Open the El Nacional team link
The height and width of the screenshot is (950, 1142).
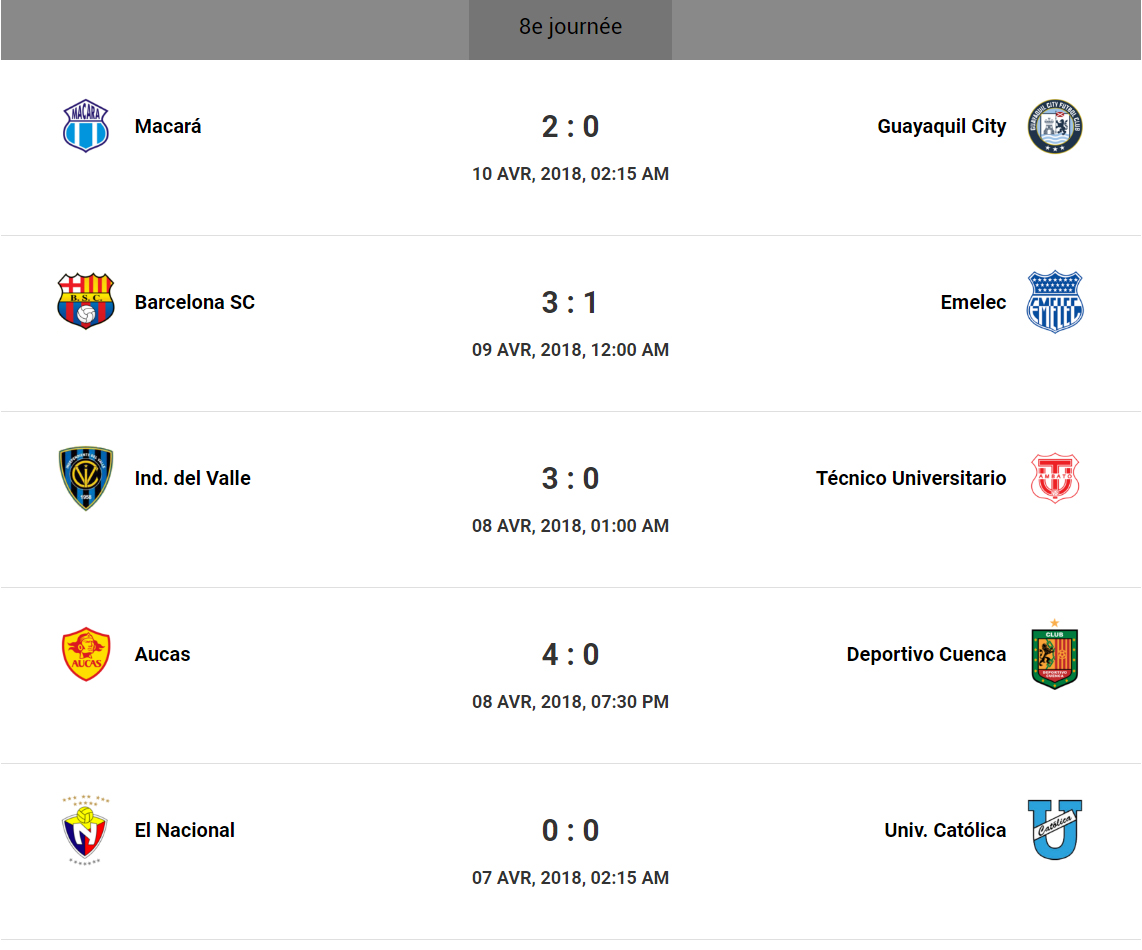coord(185,831)
